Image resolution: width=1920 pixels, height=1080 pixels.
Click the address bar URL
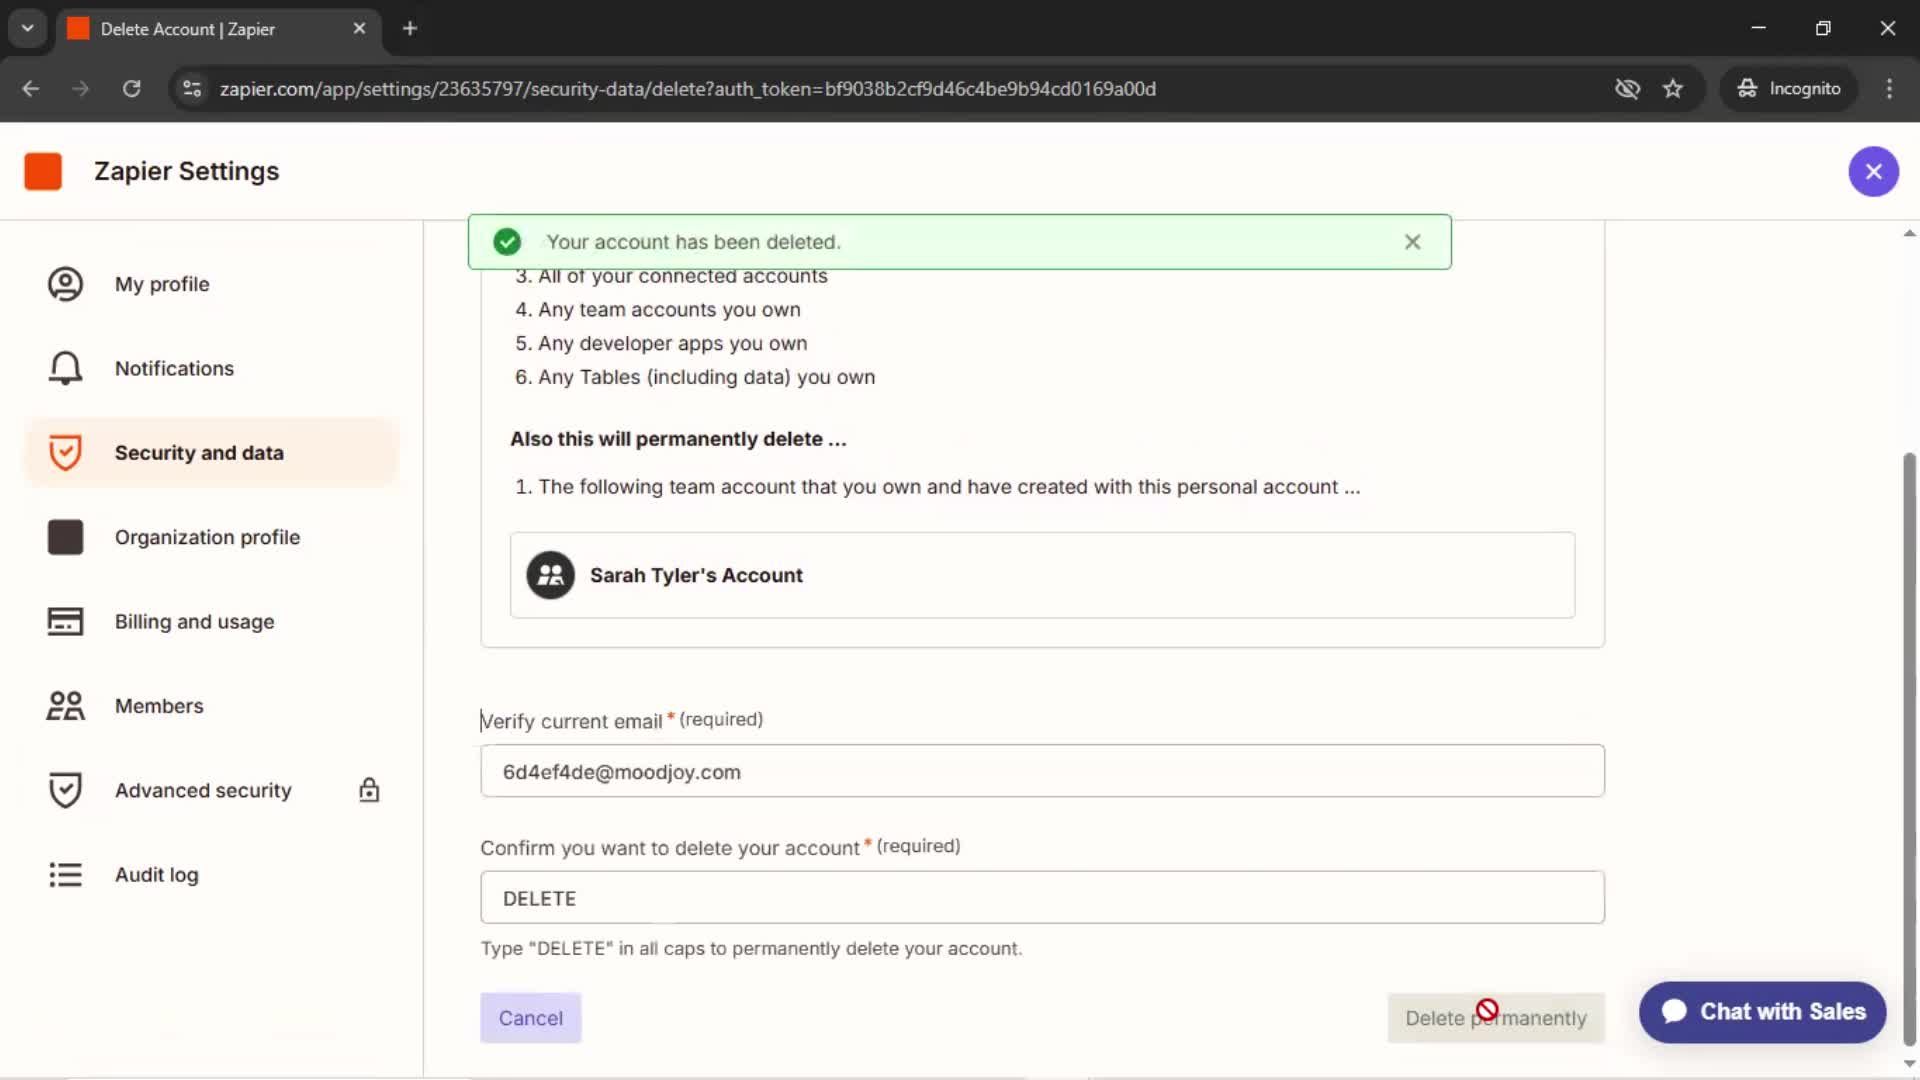click(688, 89)
